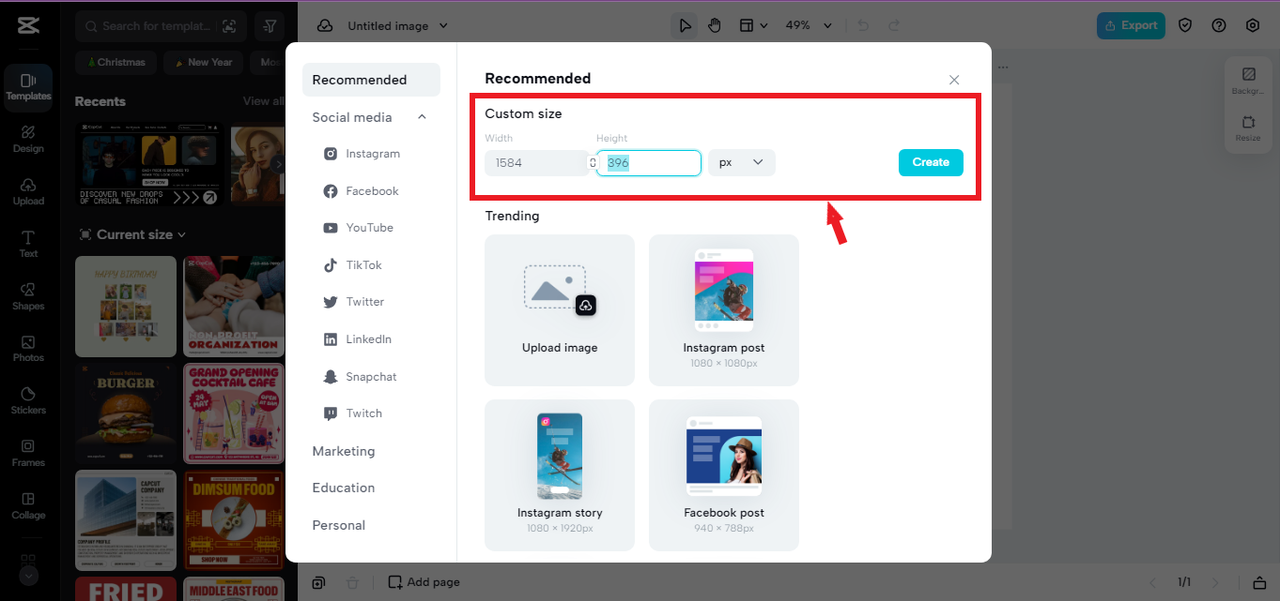Select the Christmas template tag

(x=116, y=62)
